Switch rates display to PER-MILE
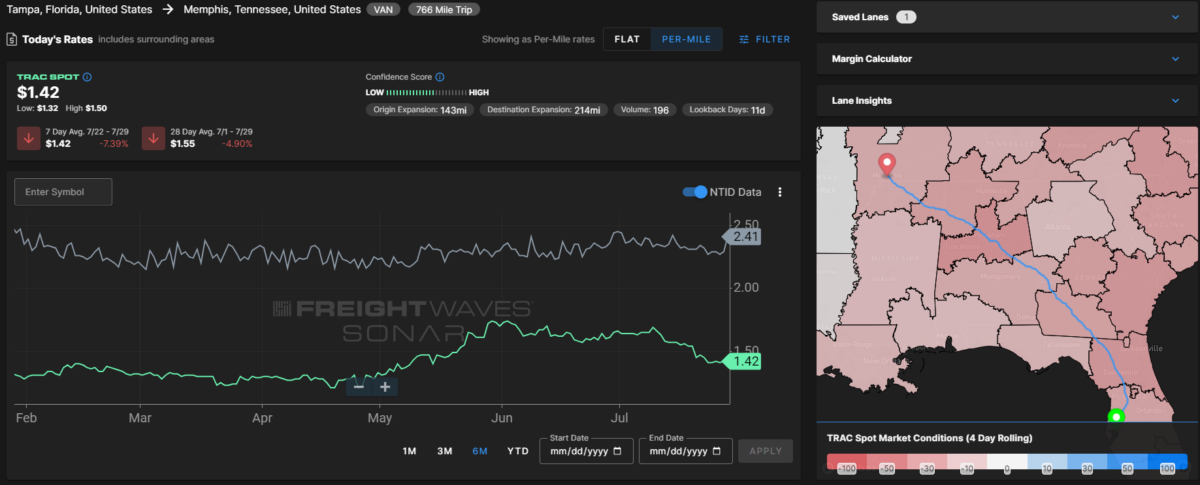The image size is (1200, 485). click(686, 39)
